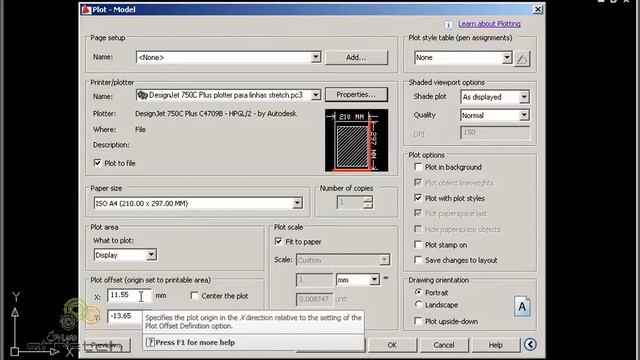The image size is (640, 360).
Task: Enable Plot stamp on checkbox
Action: coord(418,244)
